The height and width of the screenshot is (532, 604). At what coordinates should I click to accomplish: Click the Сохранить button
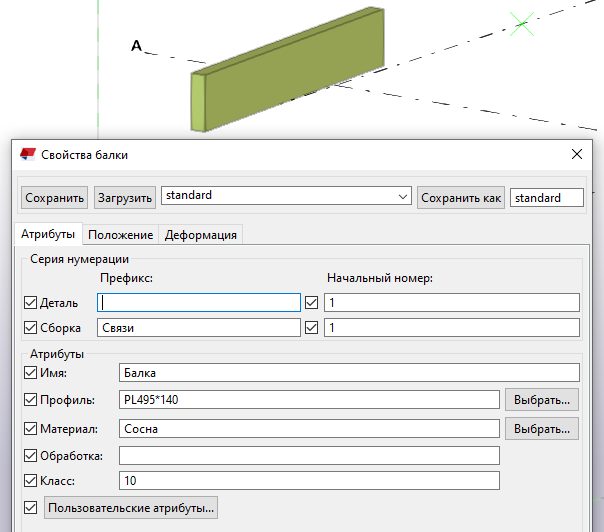(54, 198)
